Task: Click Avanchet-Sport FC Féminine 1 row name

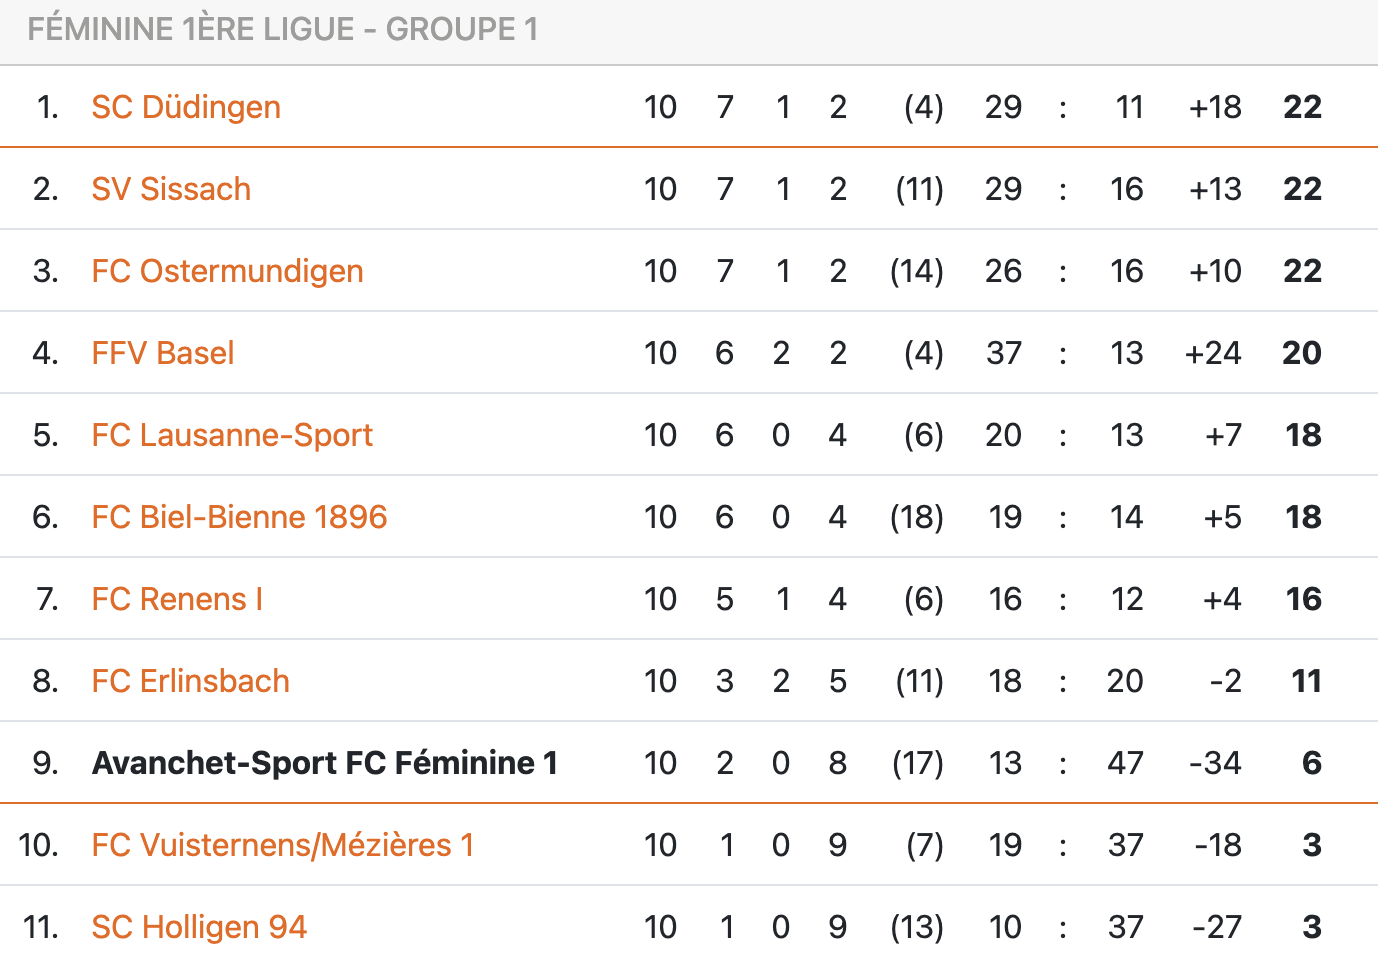Action: (x=325, y=763)
